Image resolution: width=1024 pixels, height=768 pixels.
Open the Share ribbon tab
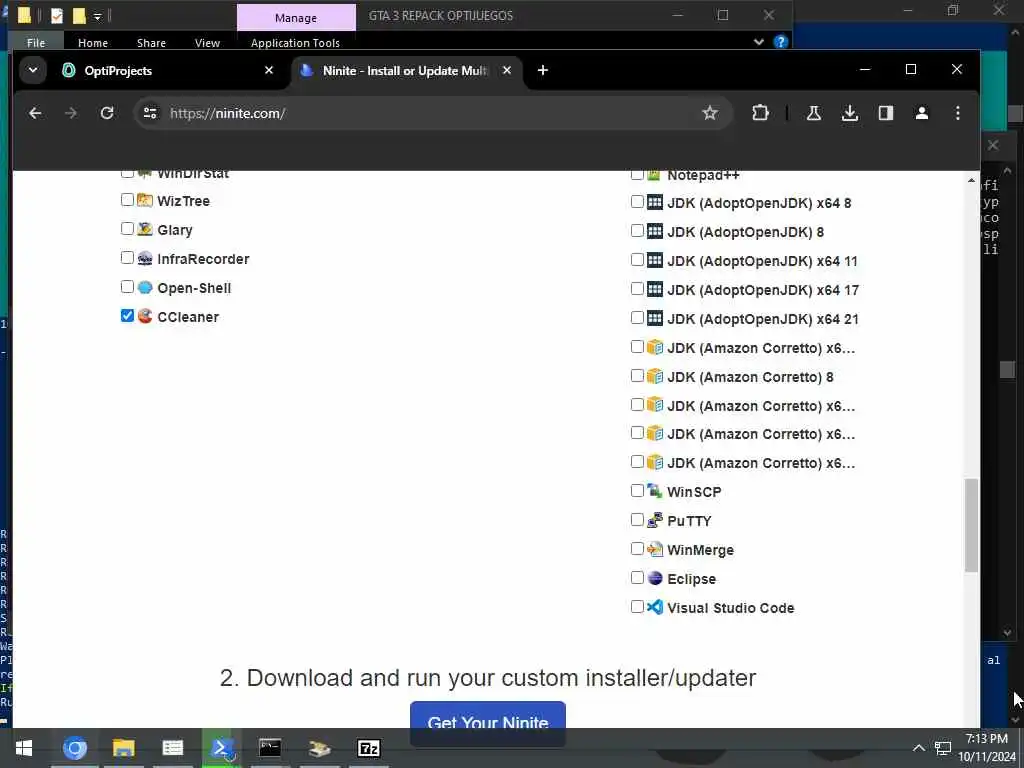[x=151, y=42]
